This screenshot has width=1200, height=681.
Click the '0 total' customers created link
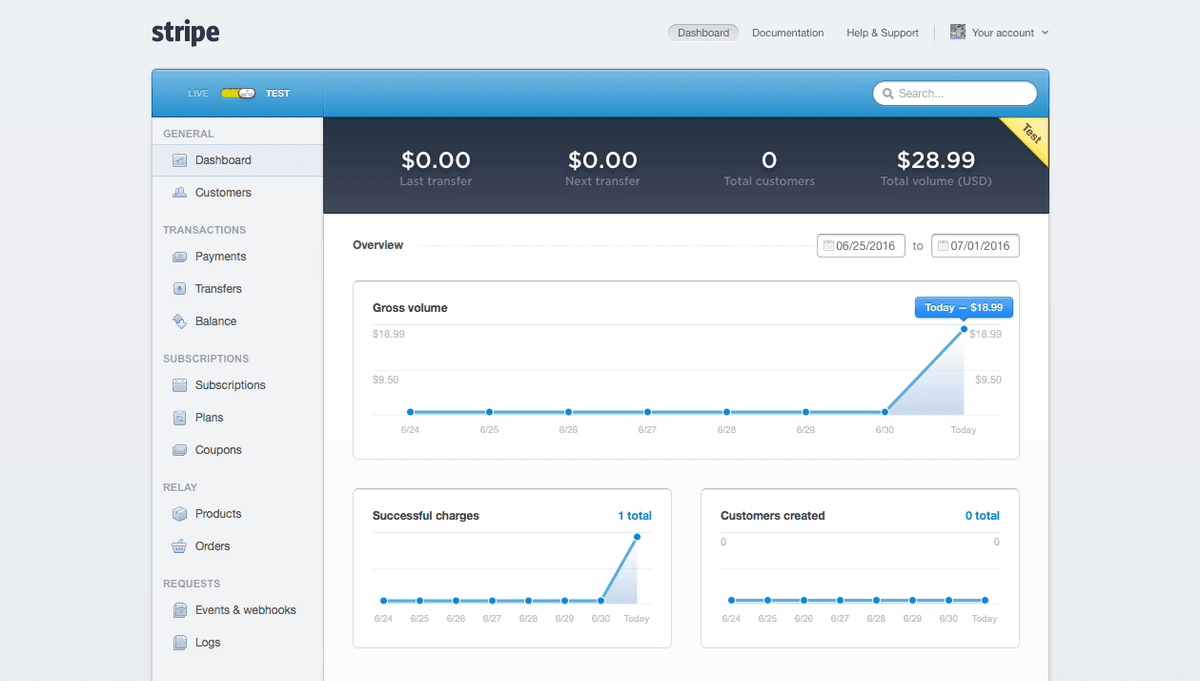(x=982, y=516)
